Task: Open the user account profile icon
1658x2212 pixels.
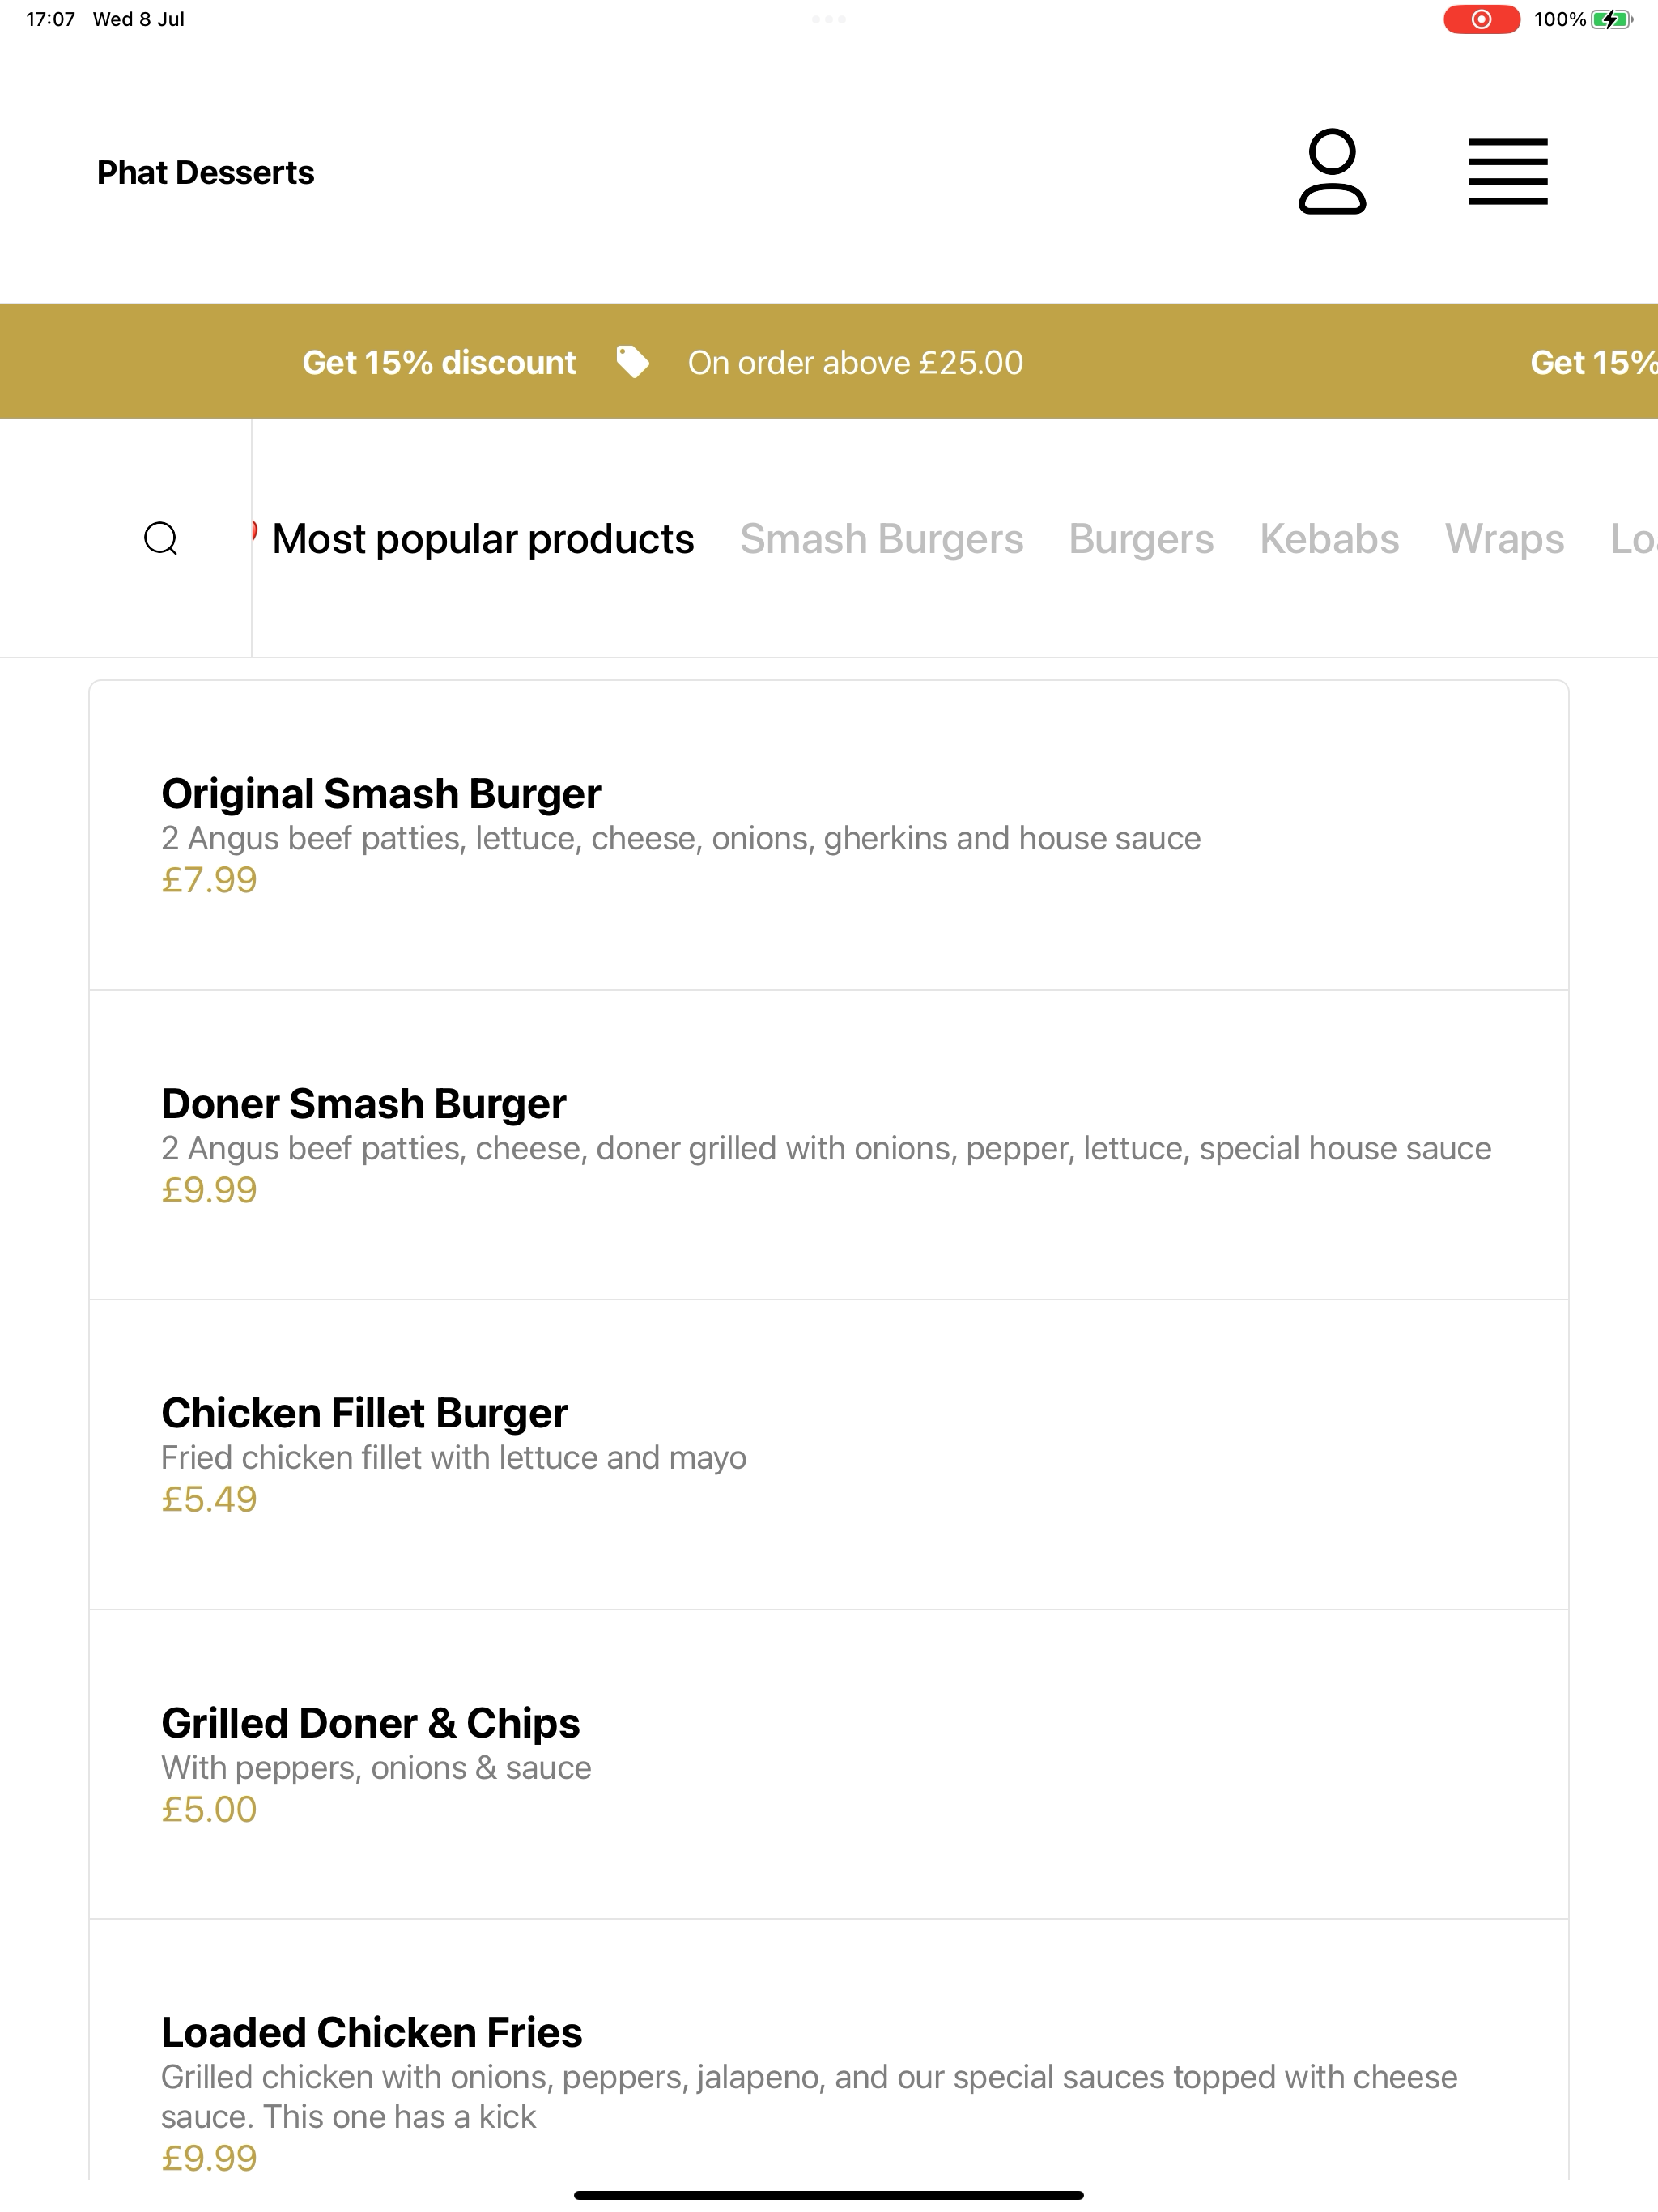Action: pyautogui.click(x=1332, y=171)
